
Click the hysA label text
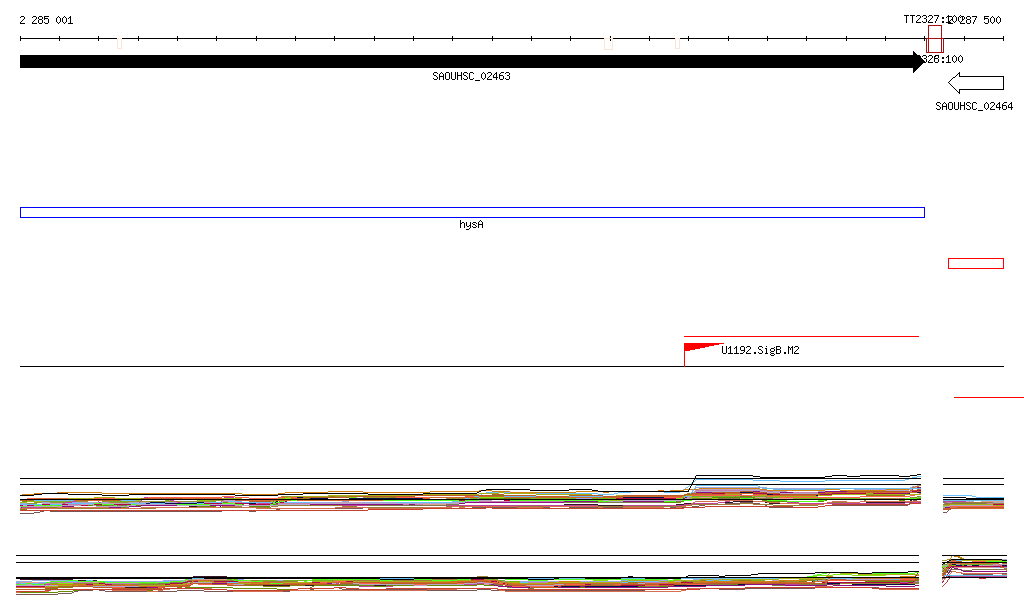click(471, 225)
